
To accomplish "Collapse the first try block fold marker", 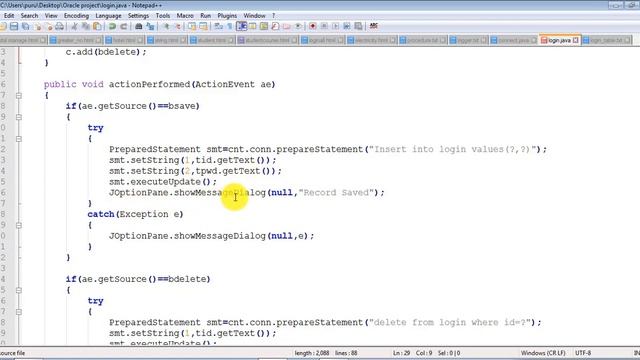I will [19, 139].
